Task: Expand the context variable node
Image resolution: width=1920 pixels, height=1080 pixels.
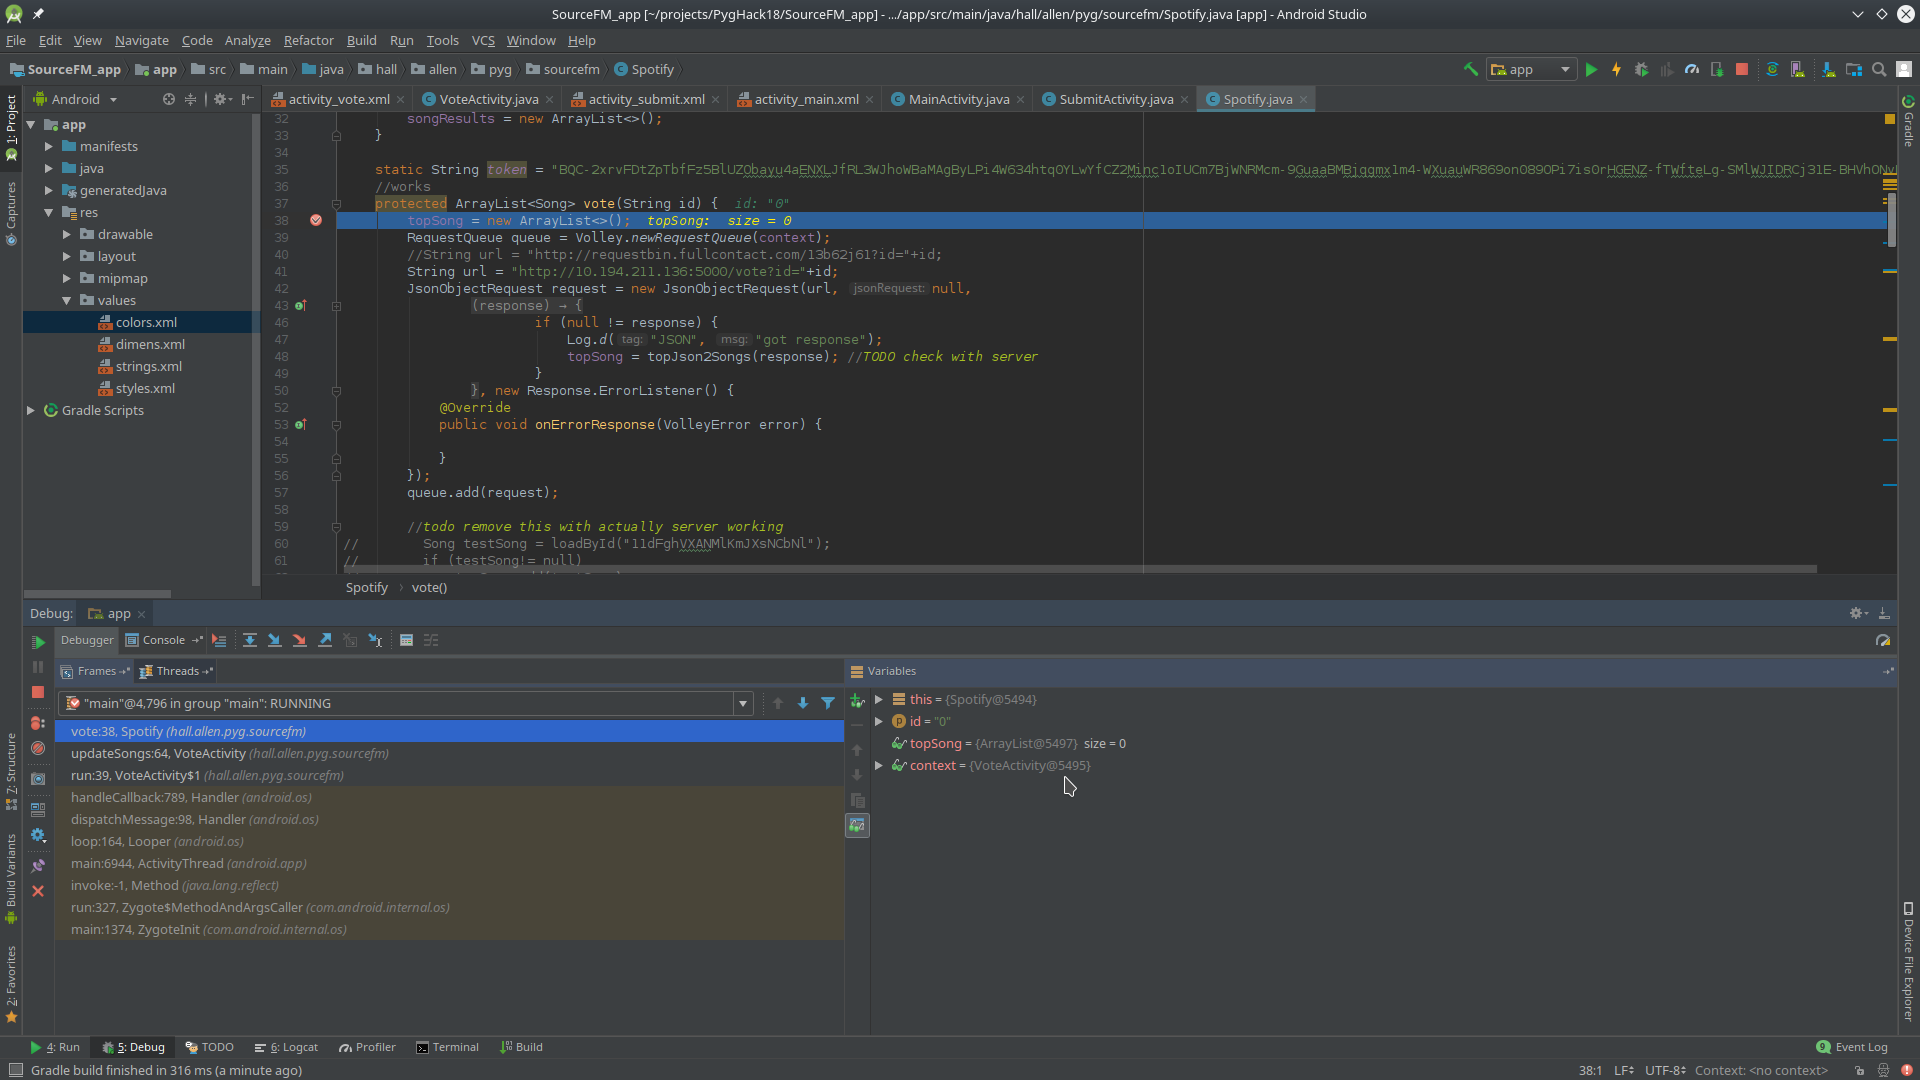Action: (879, 765)
